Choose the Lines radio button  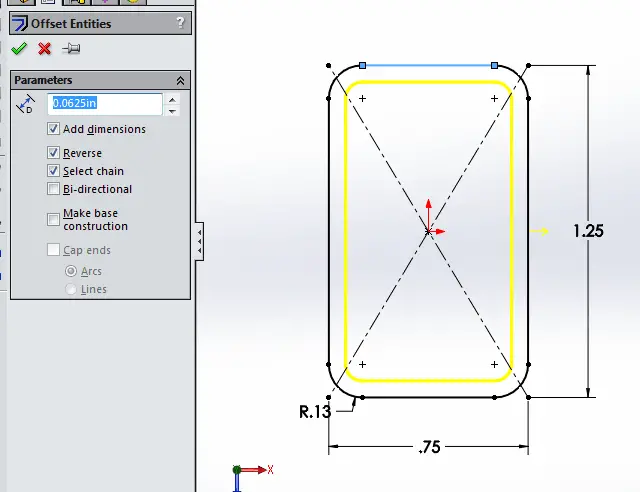tap(71, 289)
